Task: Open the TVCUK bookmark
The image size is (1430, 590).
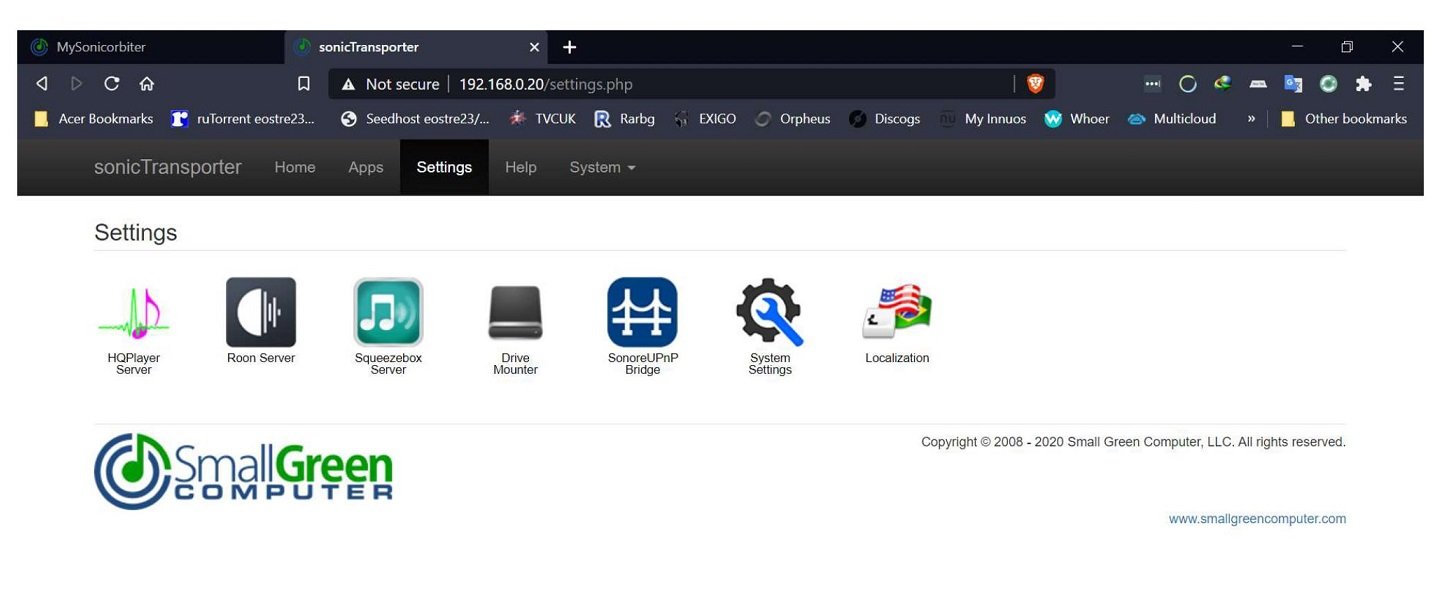Action: (542, 118)
